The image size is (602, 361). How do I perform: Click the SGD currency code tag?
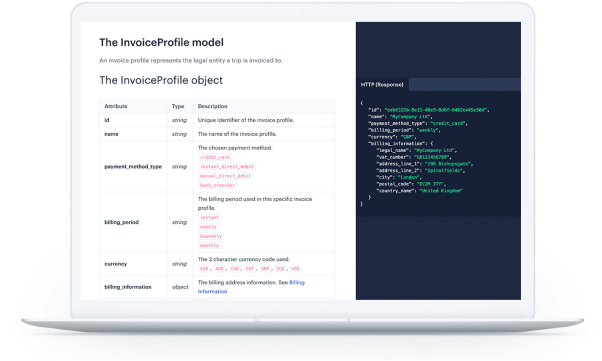[x=280, y=268]
